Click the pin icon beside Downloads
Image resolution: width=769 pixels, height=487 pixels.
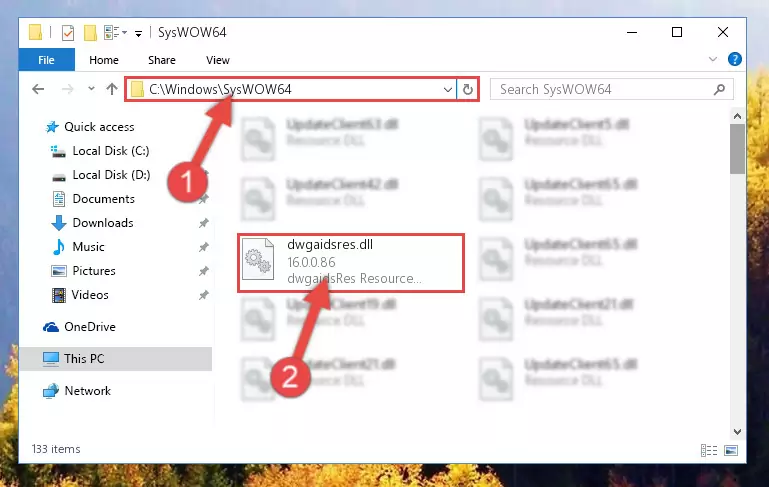[204, 223]
